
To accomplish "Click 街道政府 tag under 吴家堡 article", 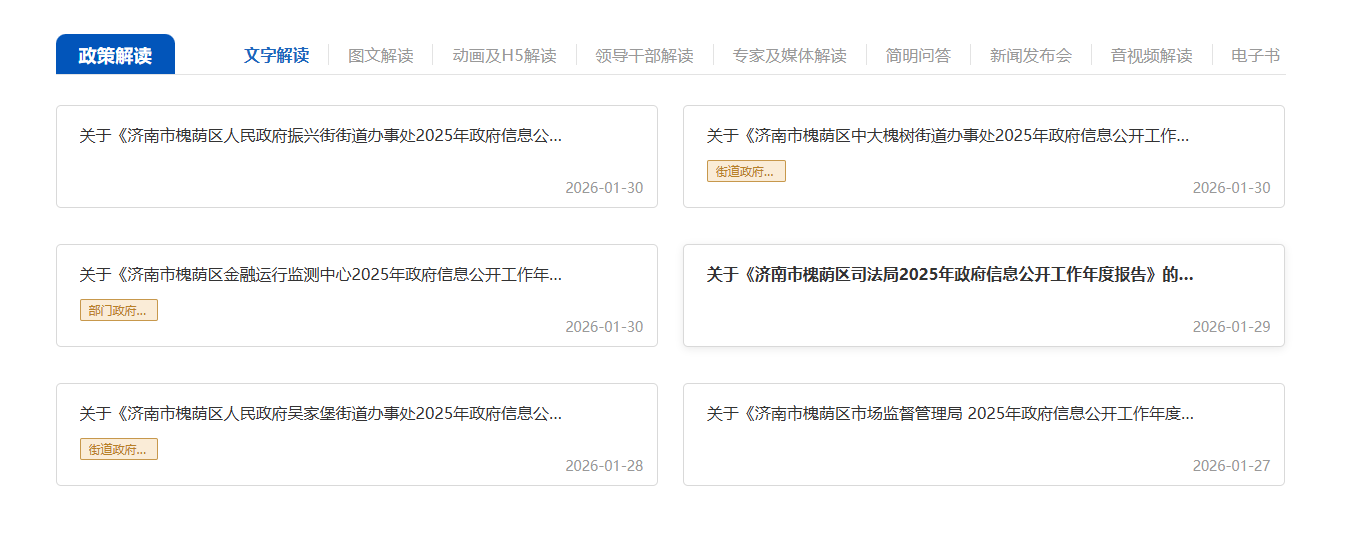I will click(x=119, y=450).
